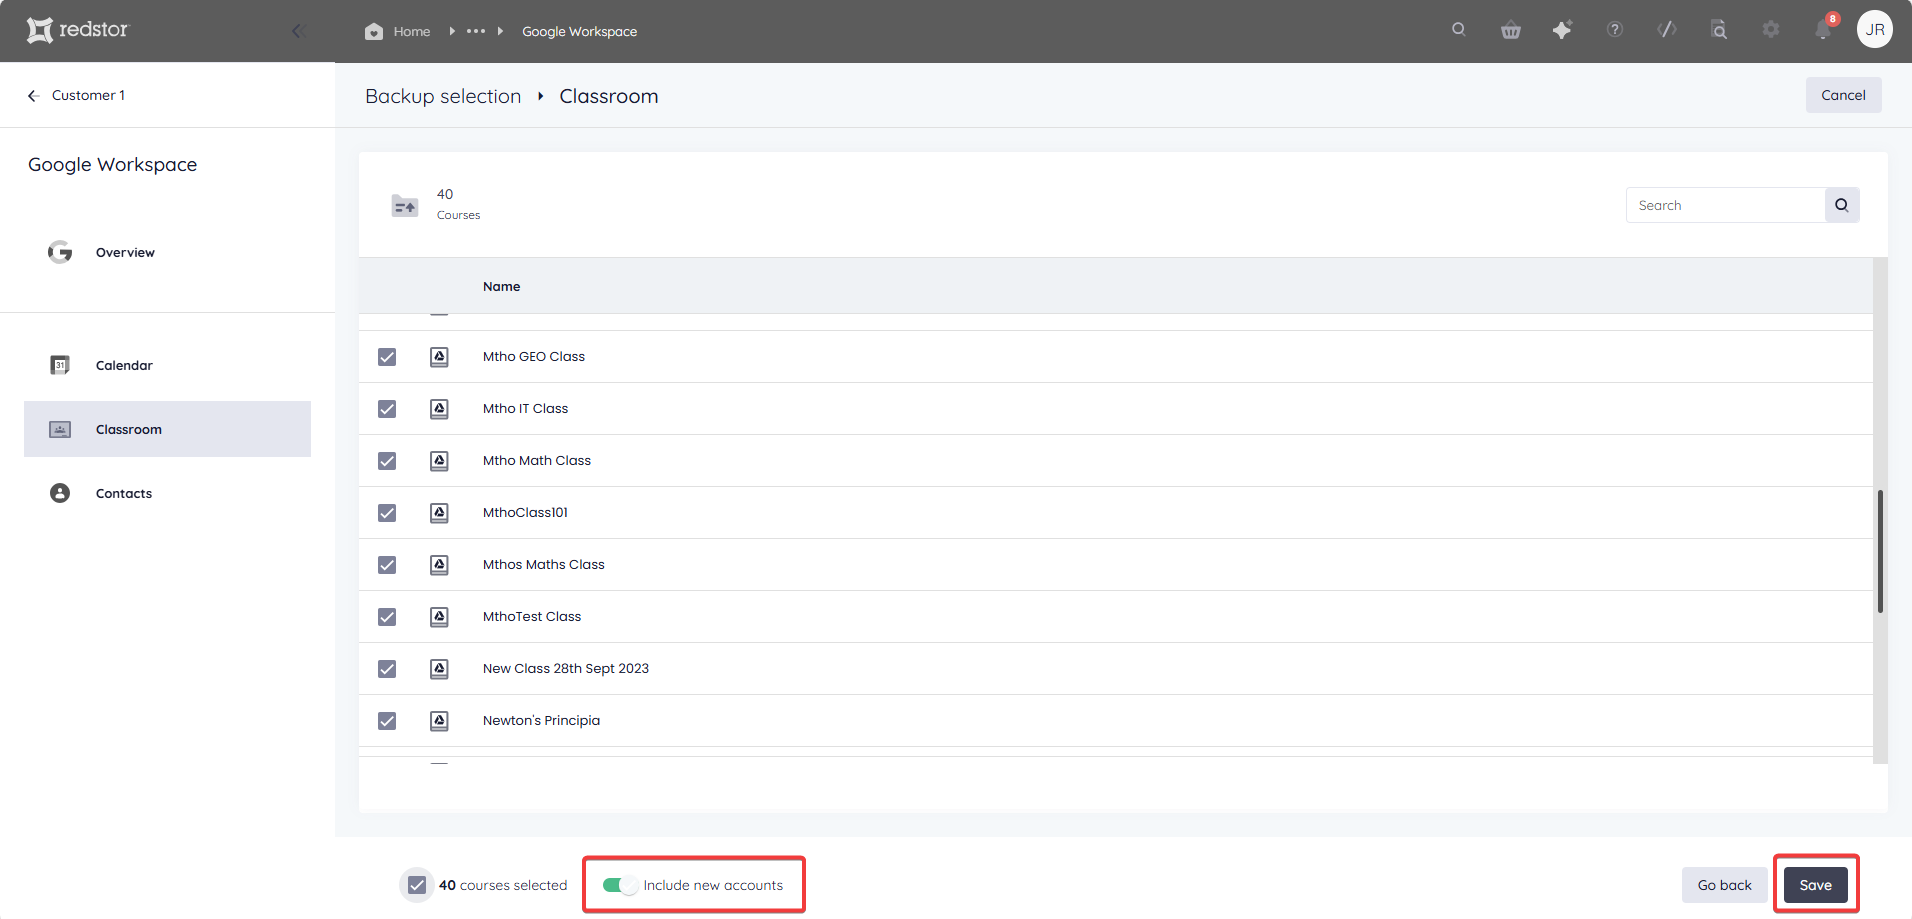Uncheck New Class 28th Sept 2023 checkbox
The height and width of the screenshot is (919, 1912).
[x=387, y=669]
